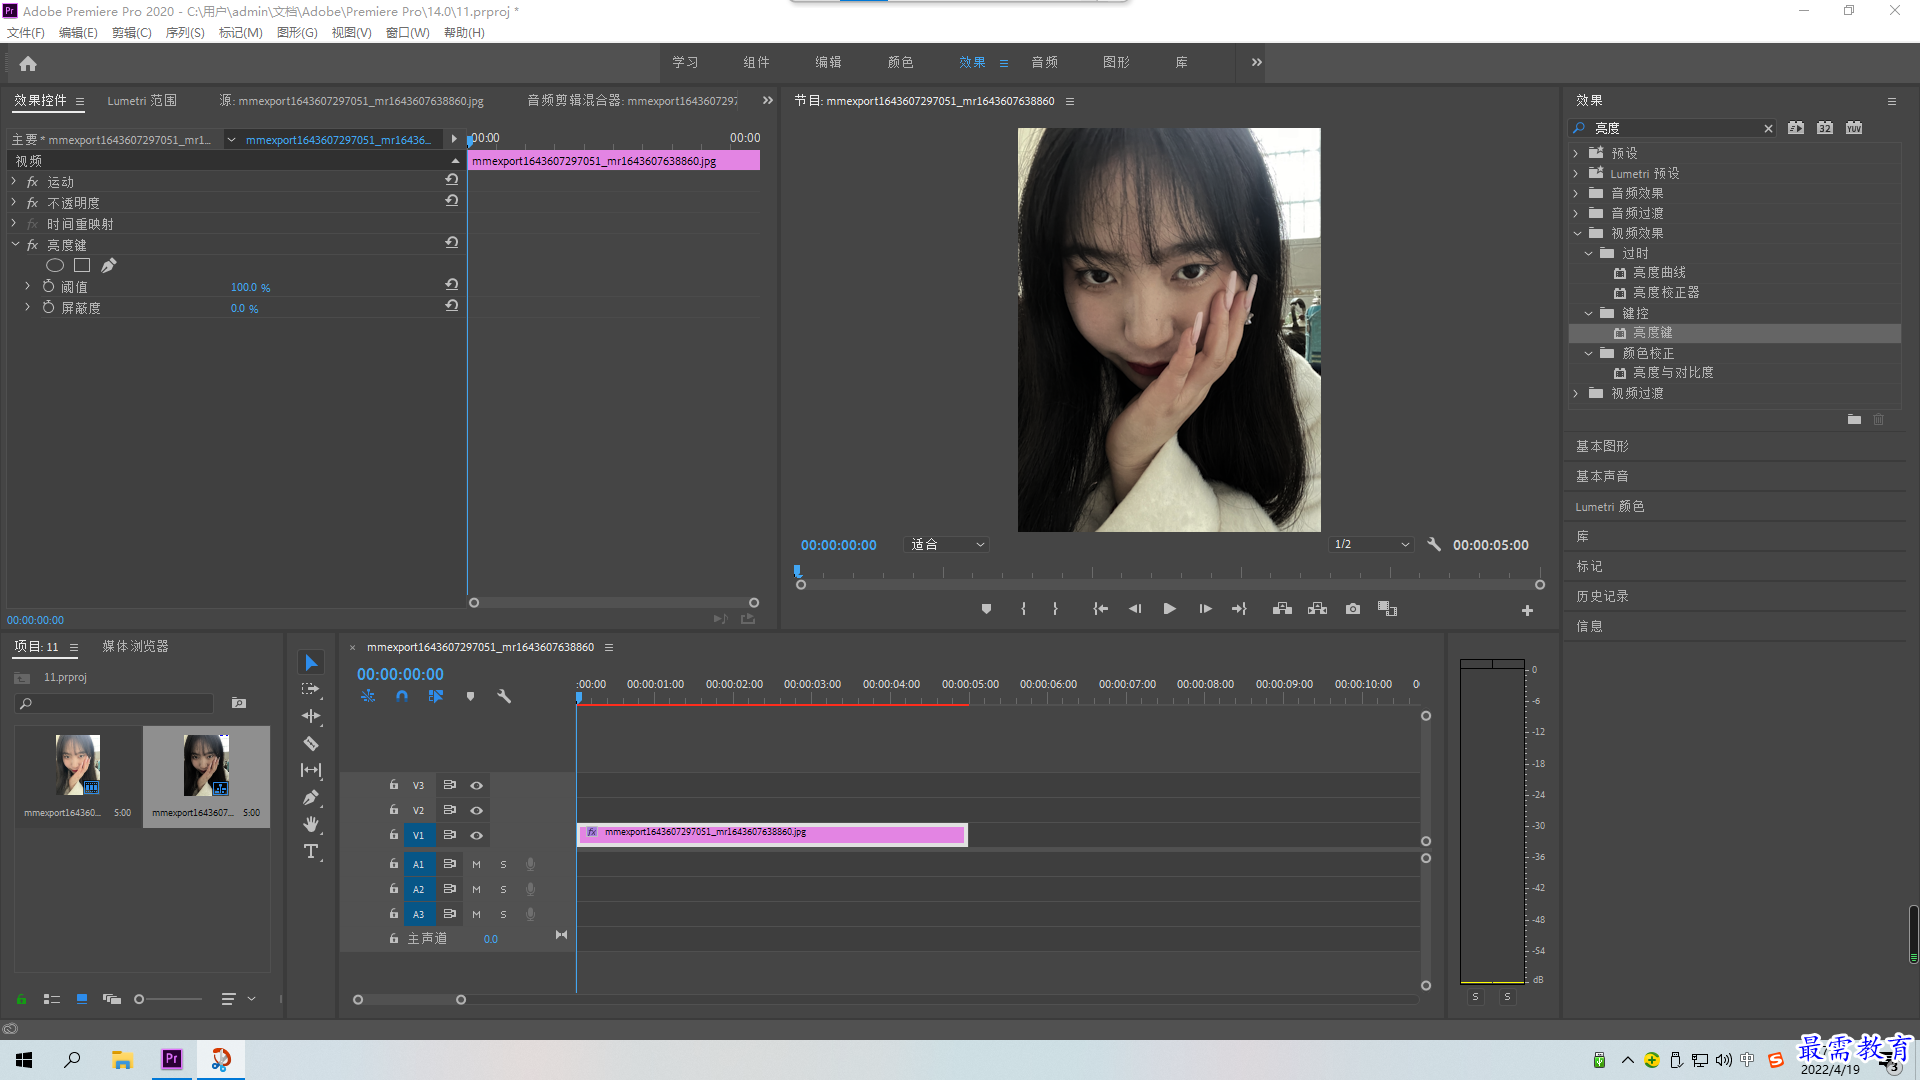Click the Extract button in program monitor
1920x1080 pixels.
1317,608
